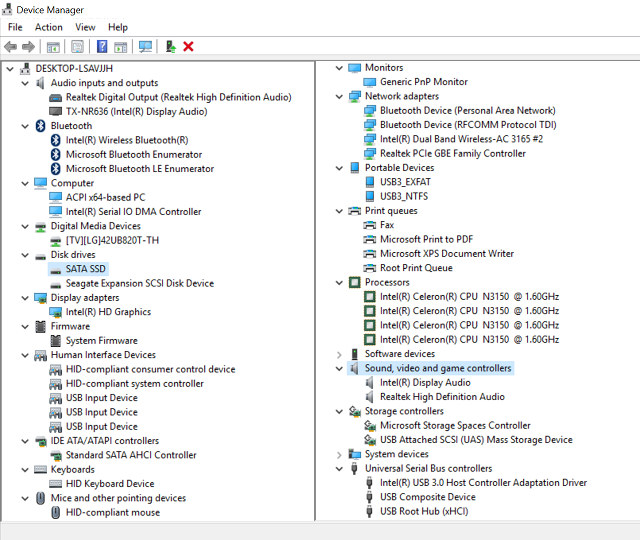Image resolution: width=640 pixels, height=540 pixels.
Task: Select HID-compliant consumer control device
Action: [151, 369]
